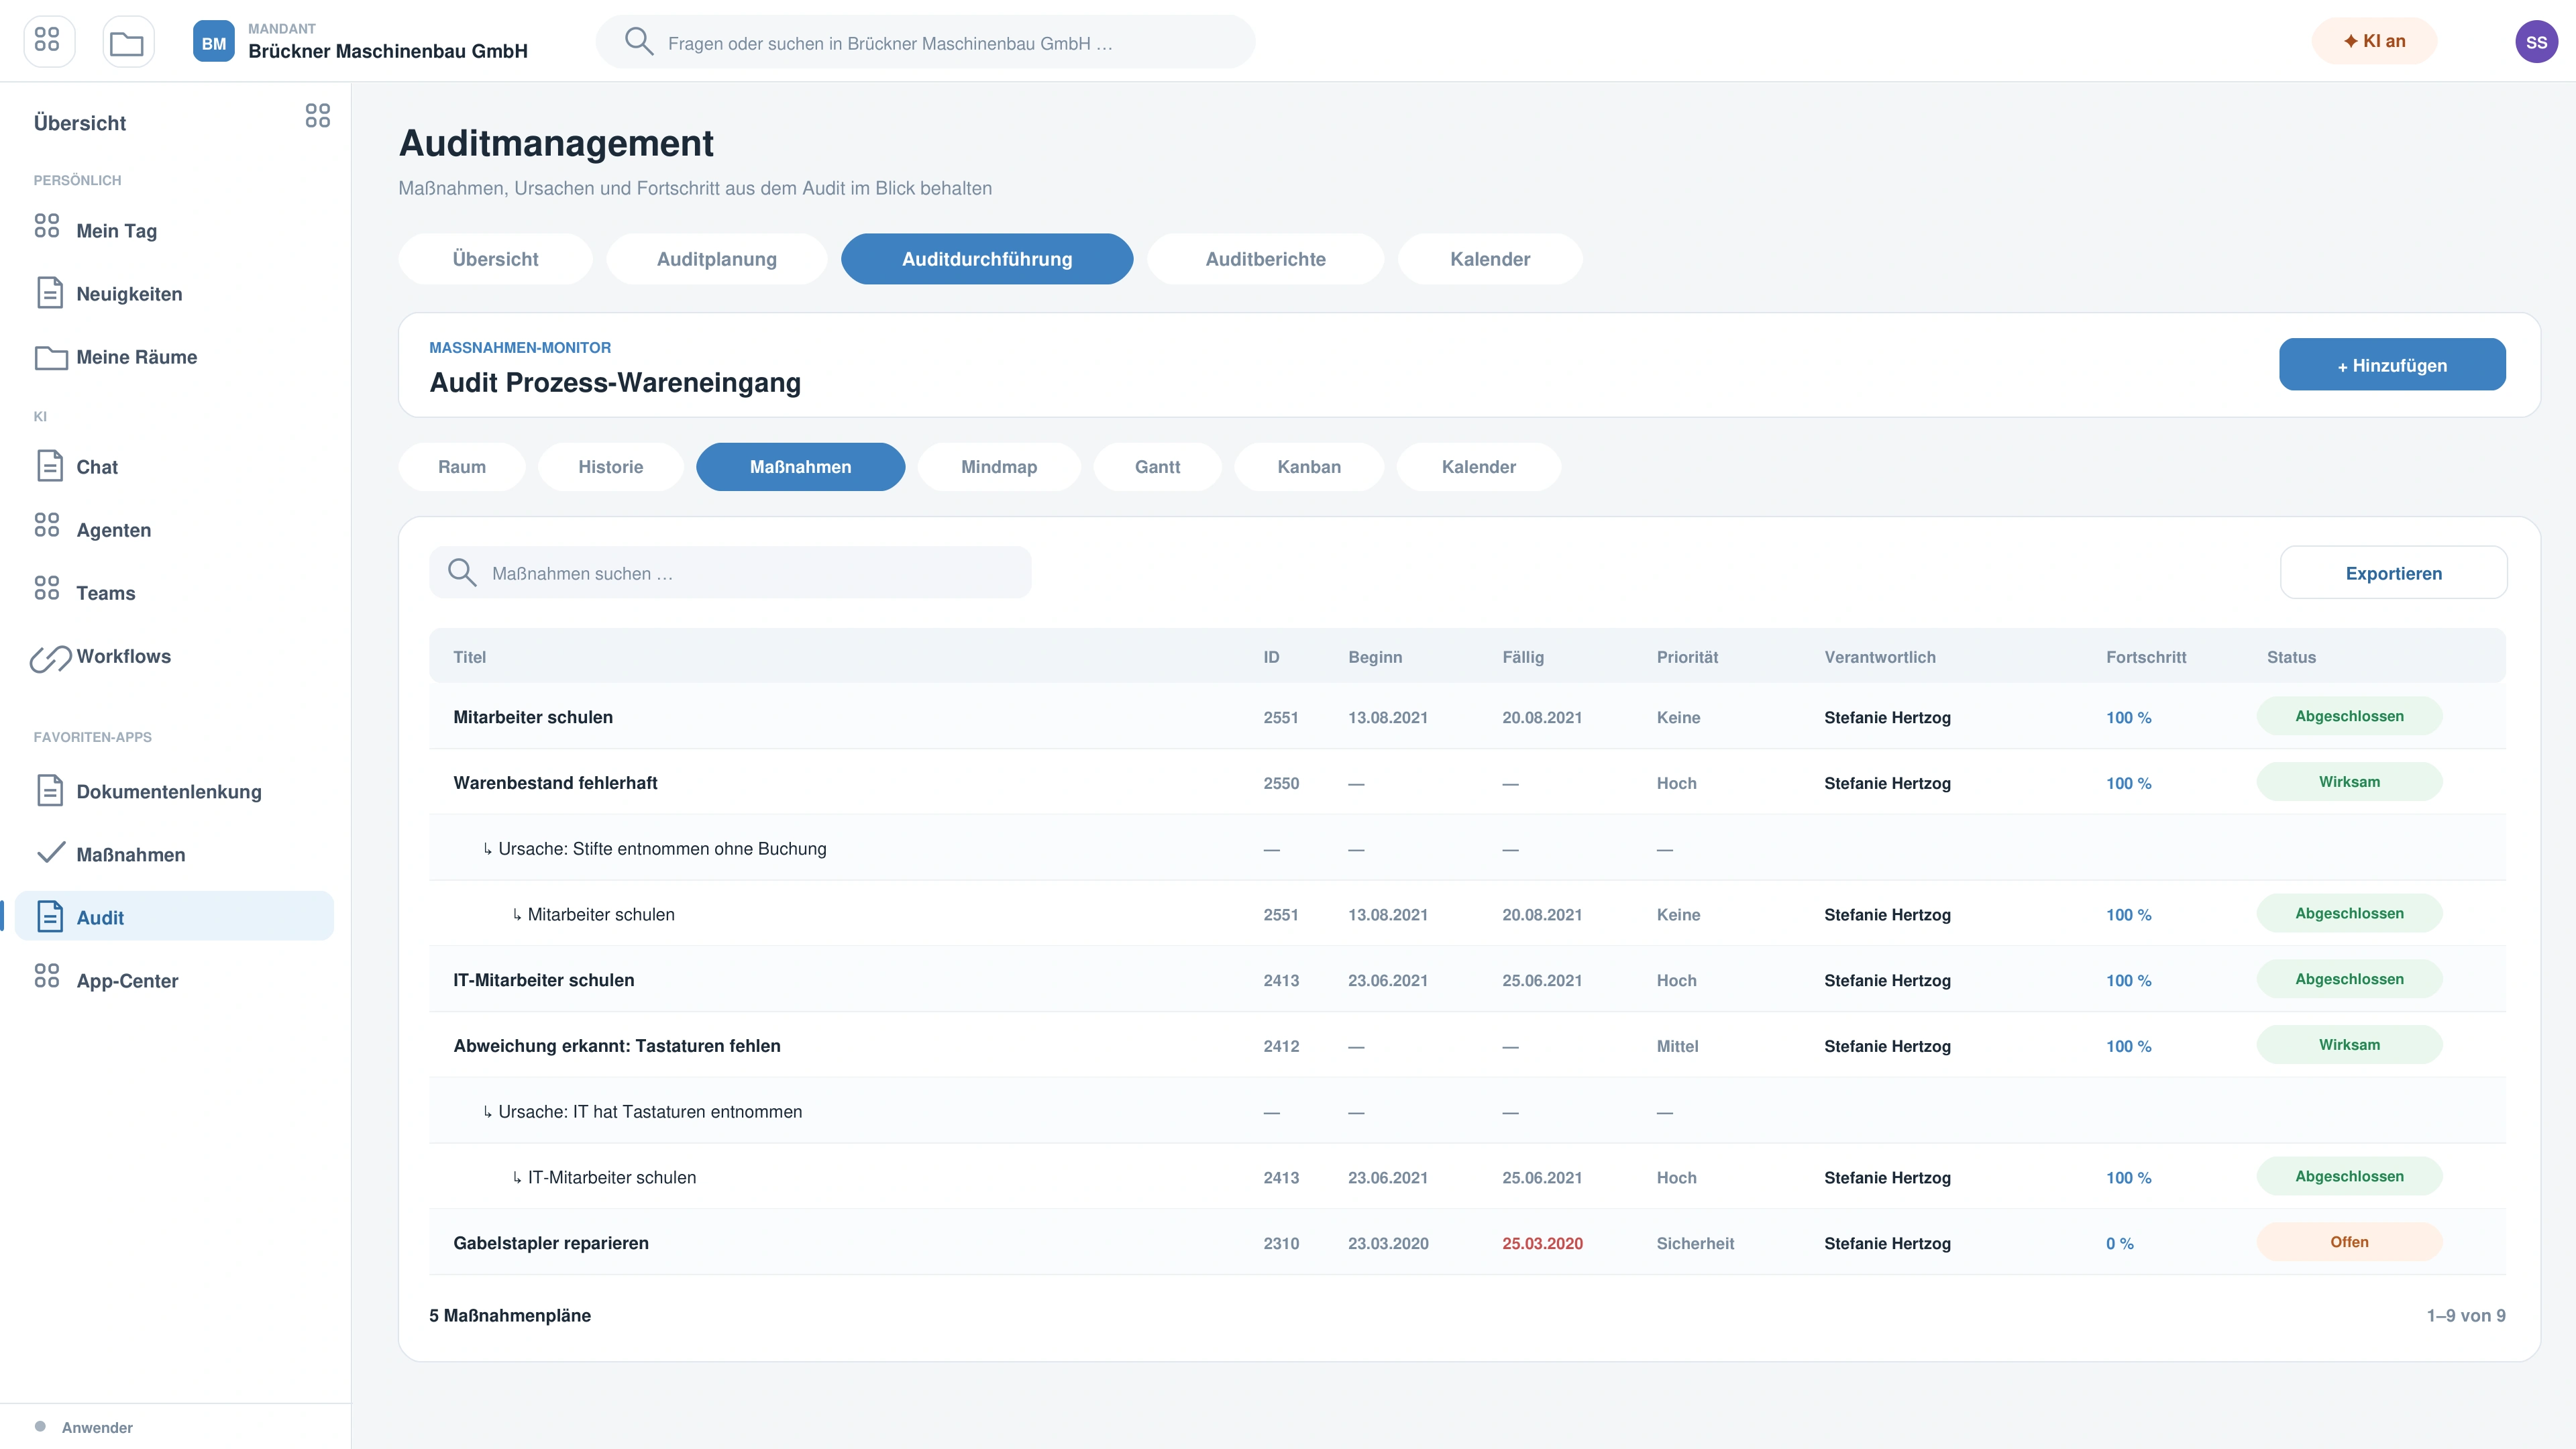Select the Historie tab
Image resolution: width=2576 pixels, height=1449 pixels.
click(610, 467)
